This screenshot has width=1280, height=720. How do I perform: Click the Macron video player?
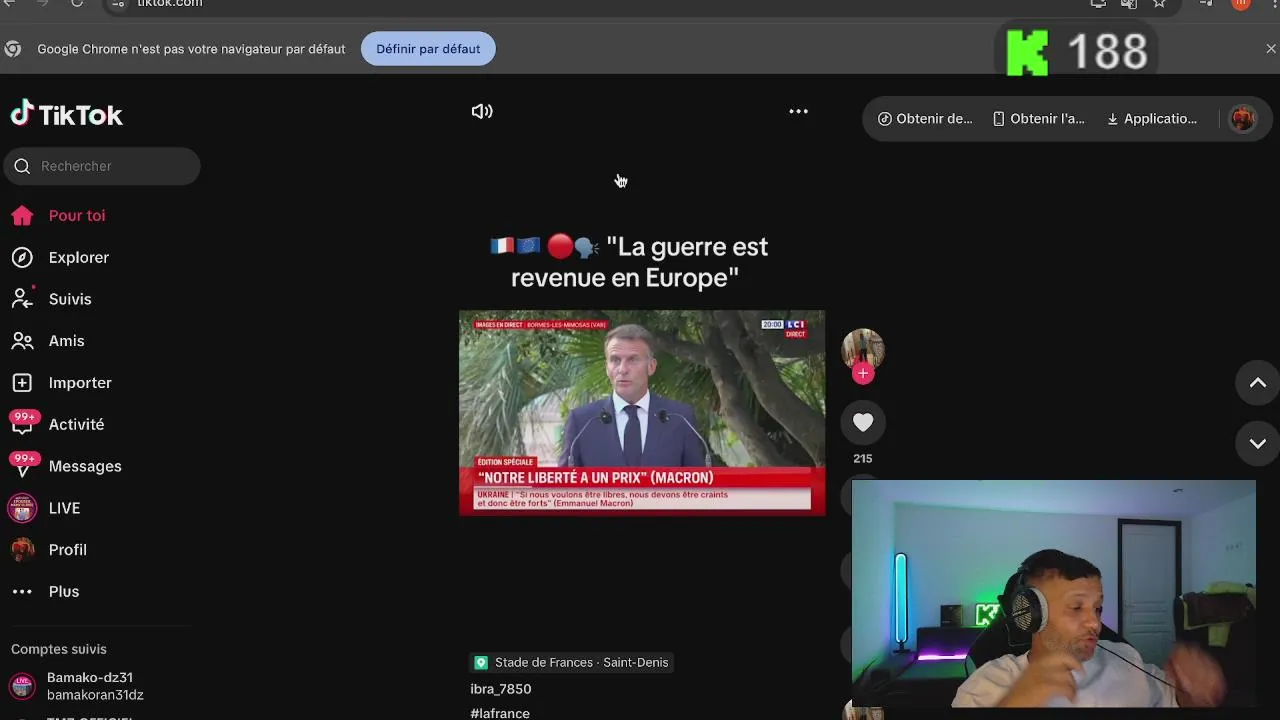tap(642, 413)
